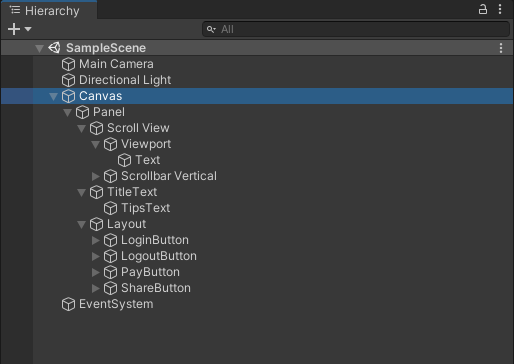Click the Unity logo icon beside SampleScene

(54, 48)
